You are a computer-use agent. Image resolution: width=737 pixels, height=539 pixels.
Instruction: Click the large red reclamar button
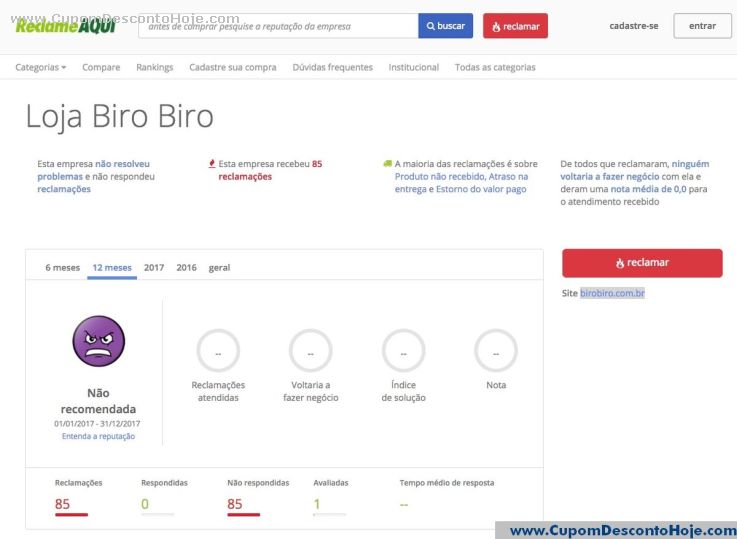click(642, 263)
